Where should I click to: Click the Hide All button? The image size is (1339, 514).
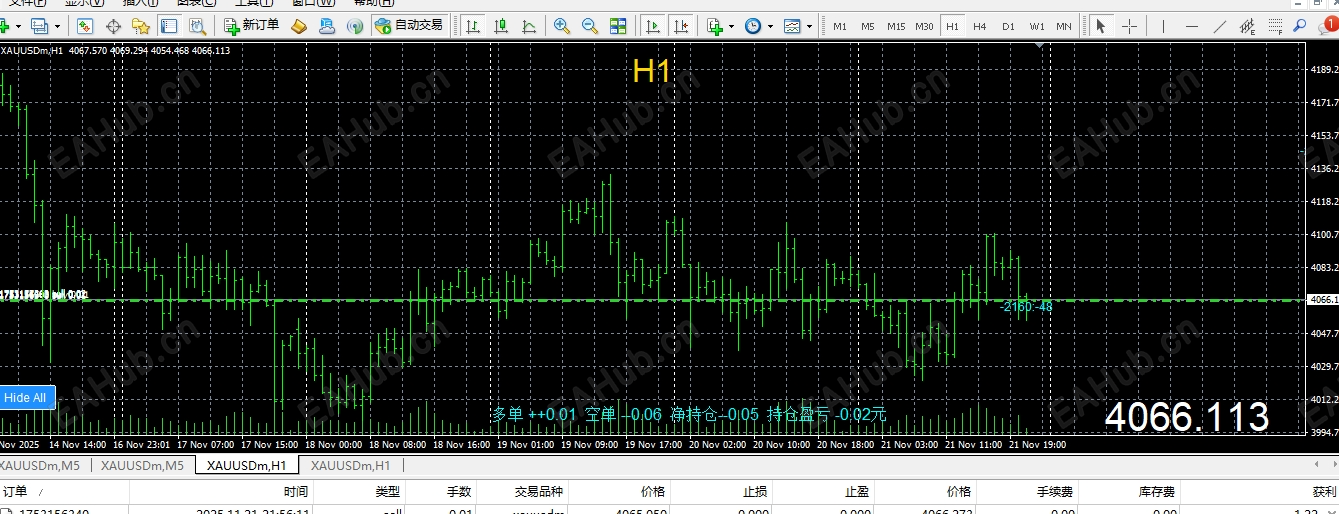[x=25, y=397]
